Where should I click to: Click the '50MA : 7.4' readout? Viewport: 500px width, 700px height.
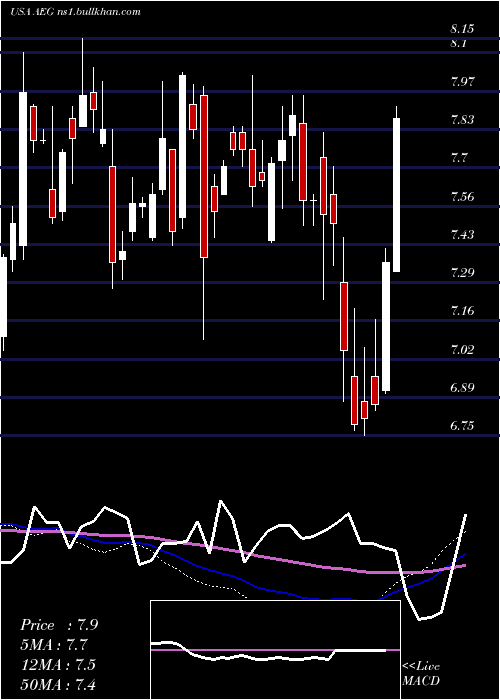[59, 684]
